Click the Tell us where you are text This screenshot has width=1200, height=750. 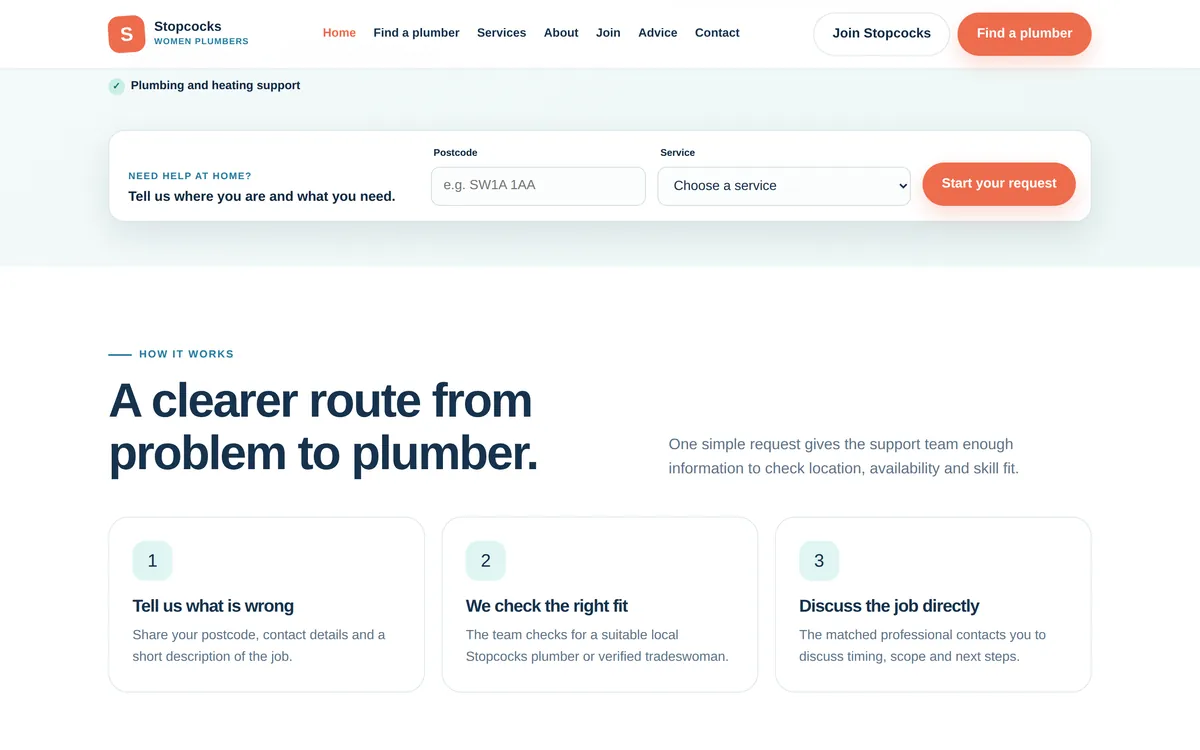coord(262,196)
